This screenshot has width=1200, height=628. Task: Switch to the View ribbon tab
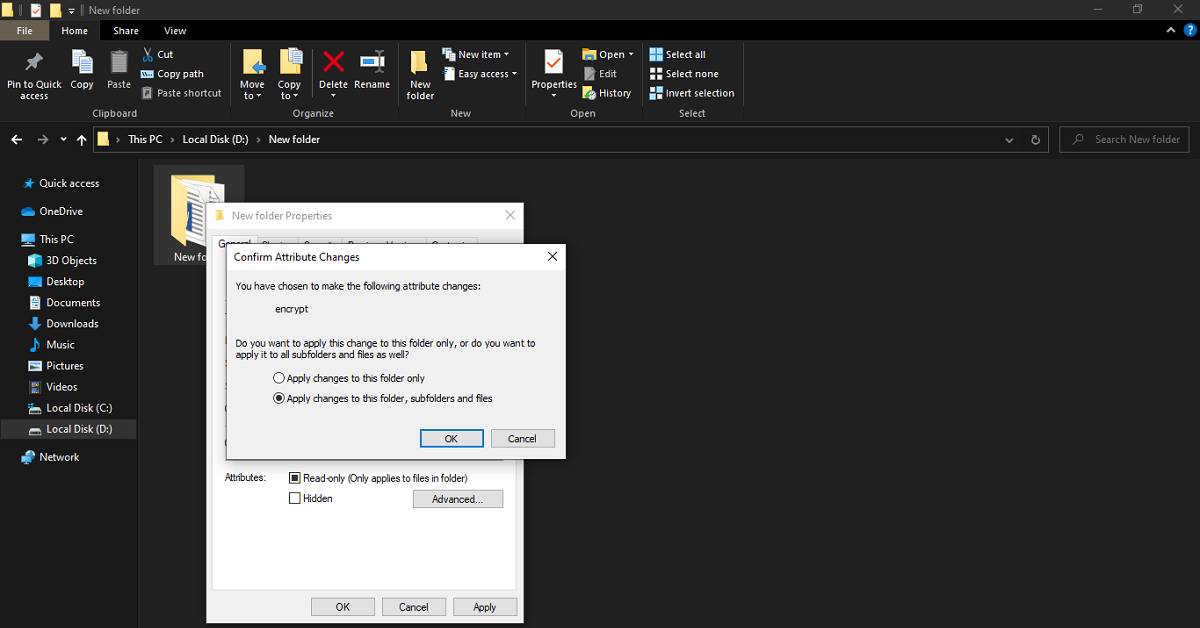tap(175, 31)
